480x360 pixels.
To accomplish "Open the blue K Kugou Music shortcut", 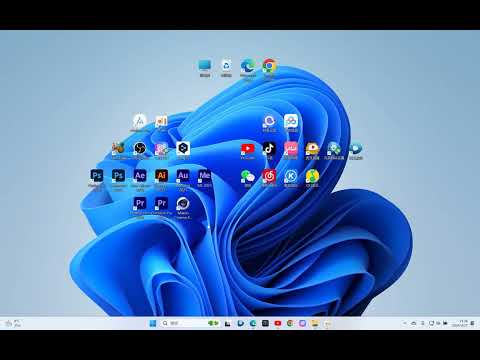I will coord(291,178).
